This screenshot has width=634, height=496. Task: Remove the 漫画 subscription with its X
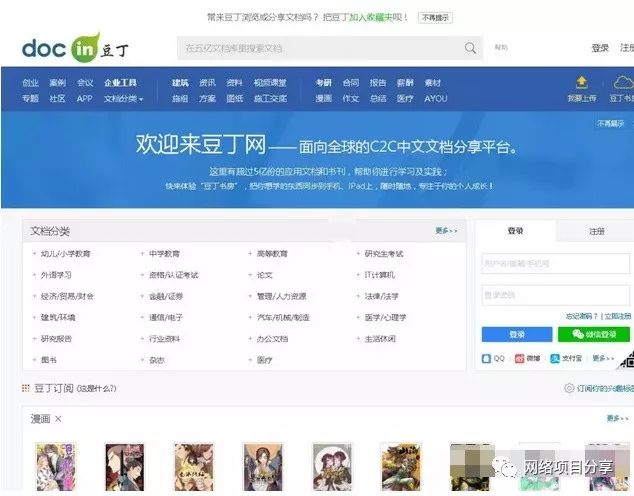pos(58,419)
